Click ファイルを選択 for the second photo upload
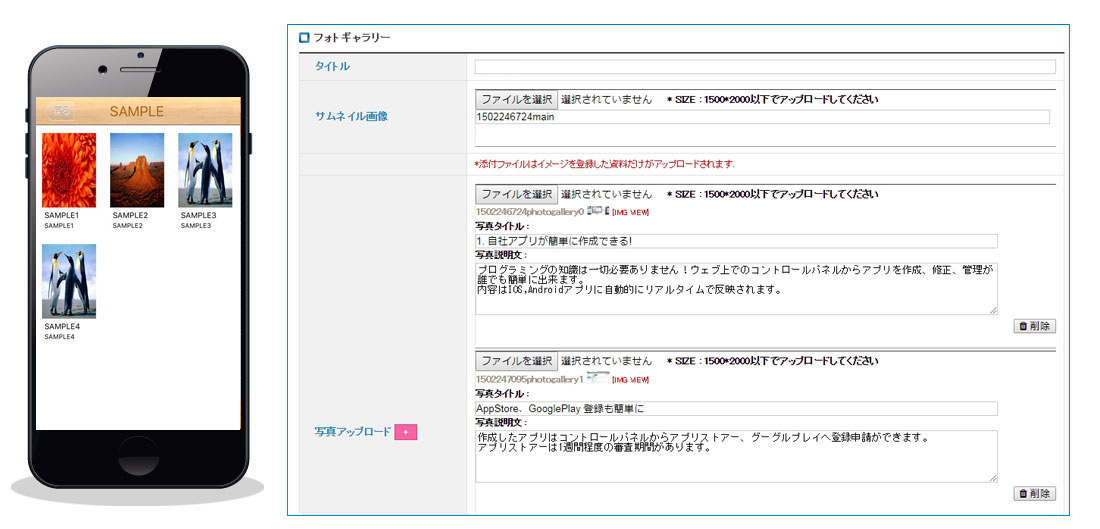The height and width of the screenshot is (529, 1100). 515,361
